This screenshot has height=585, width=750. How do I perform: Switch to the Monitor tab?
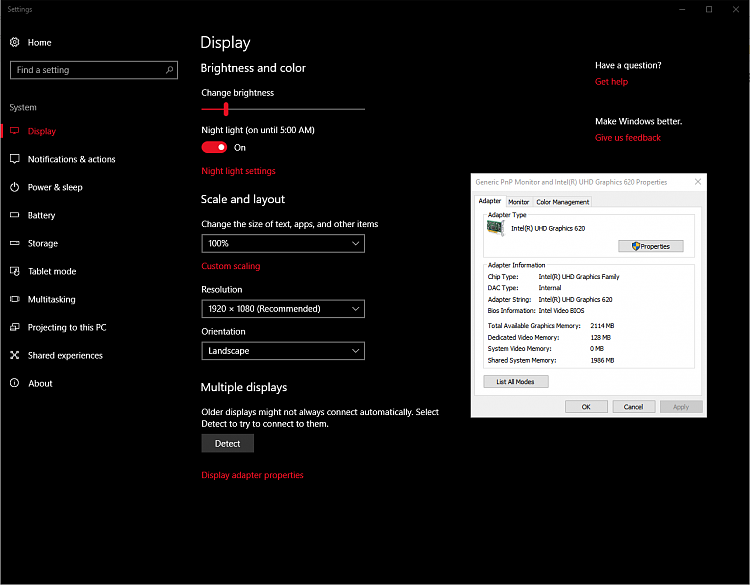pyautogui.click(x=518, y=202)
